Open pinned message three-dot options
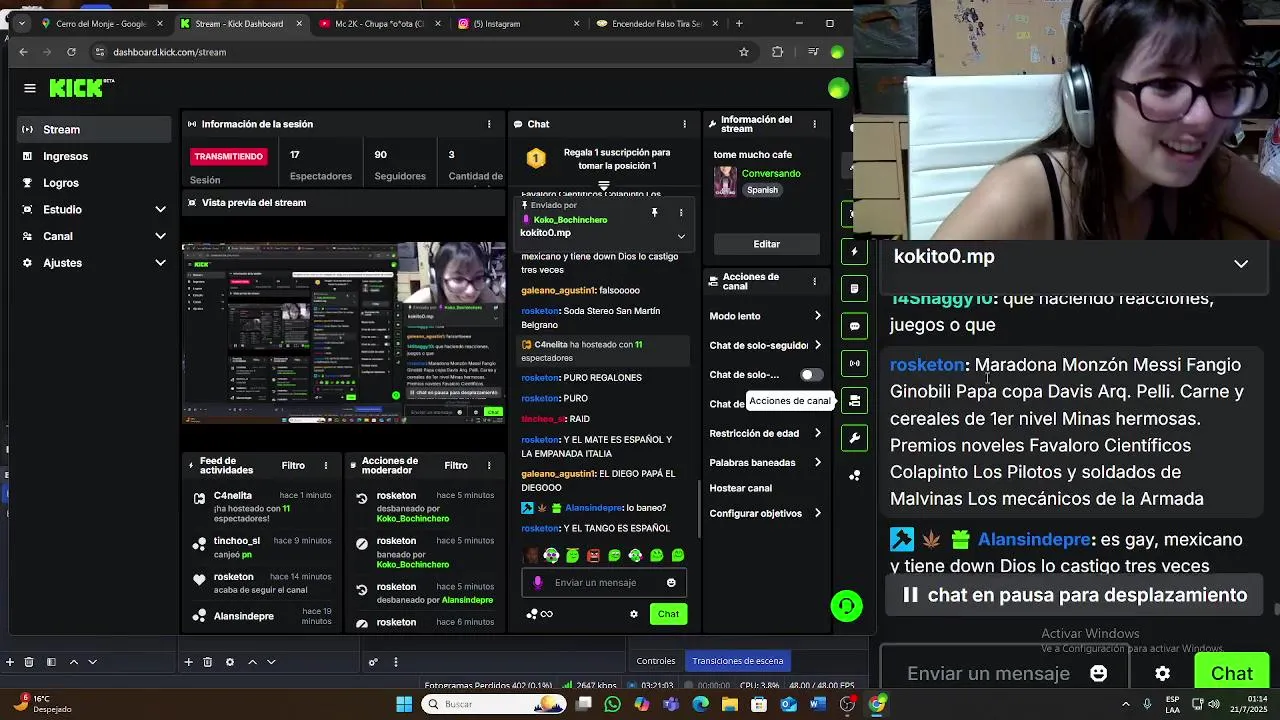Screen dimensions: 1280x720 tap(681, 212)
